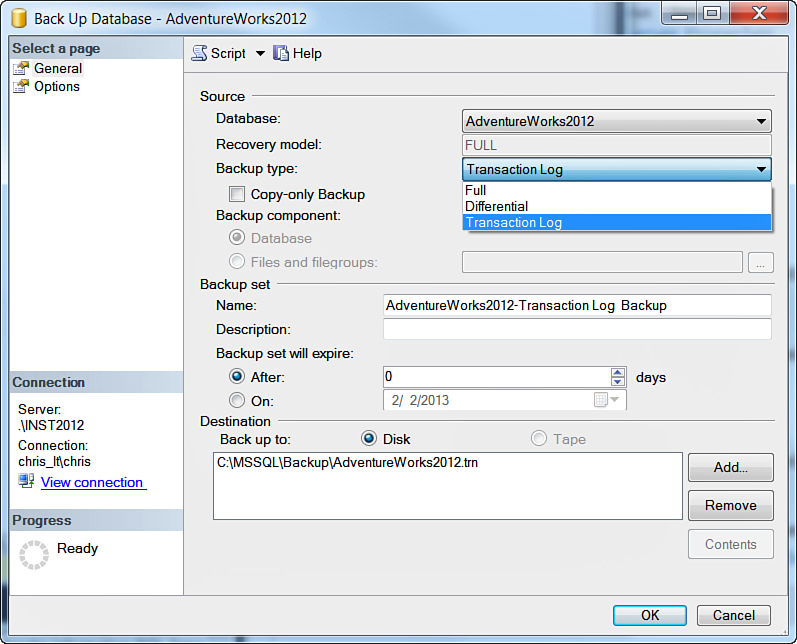797x644 pixels.
Task: Click the database cylinder icon in title bar
Action: (17, 17)
